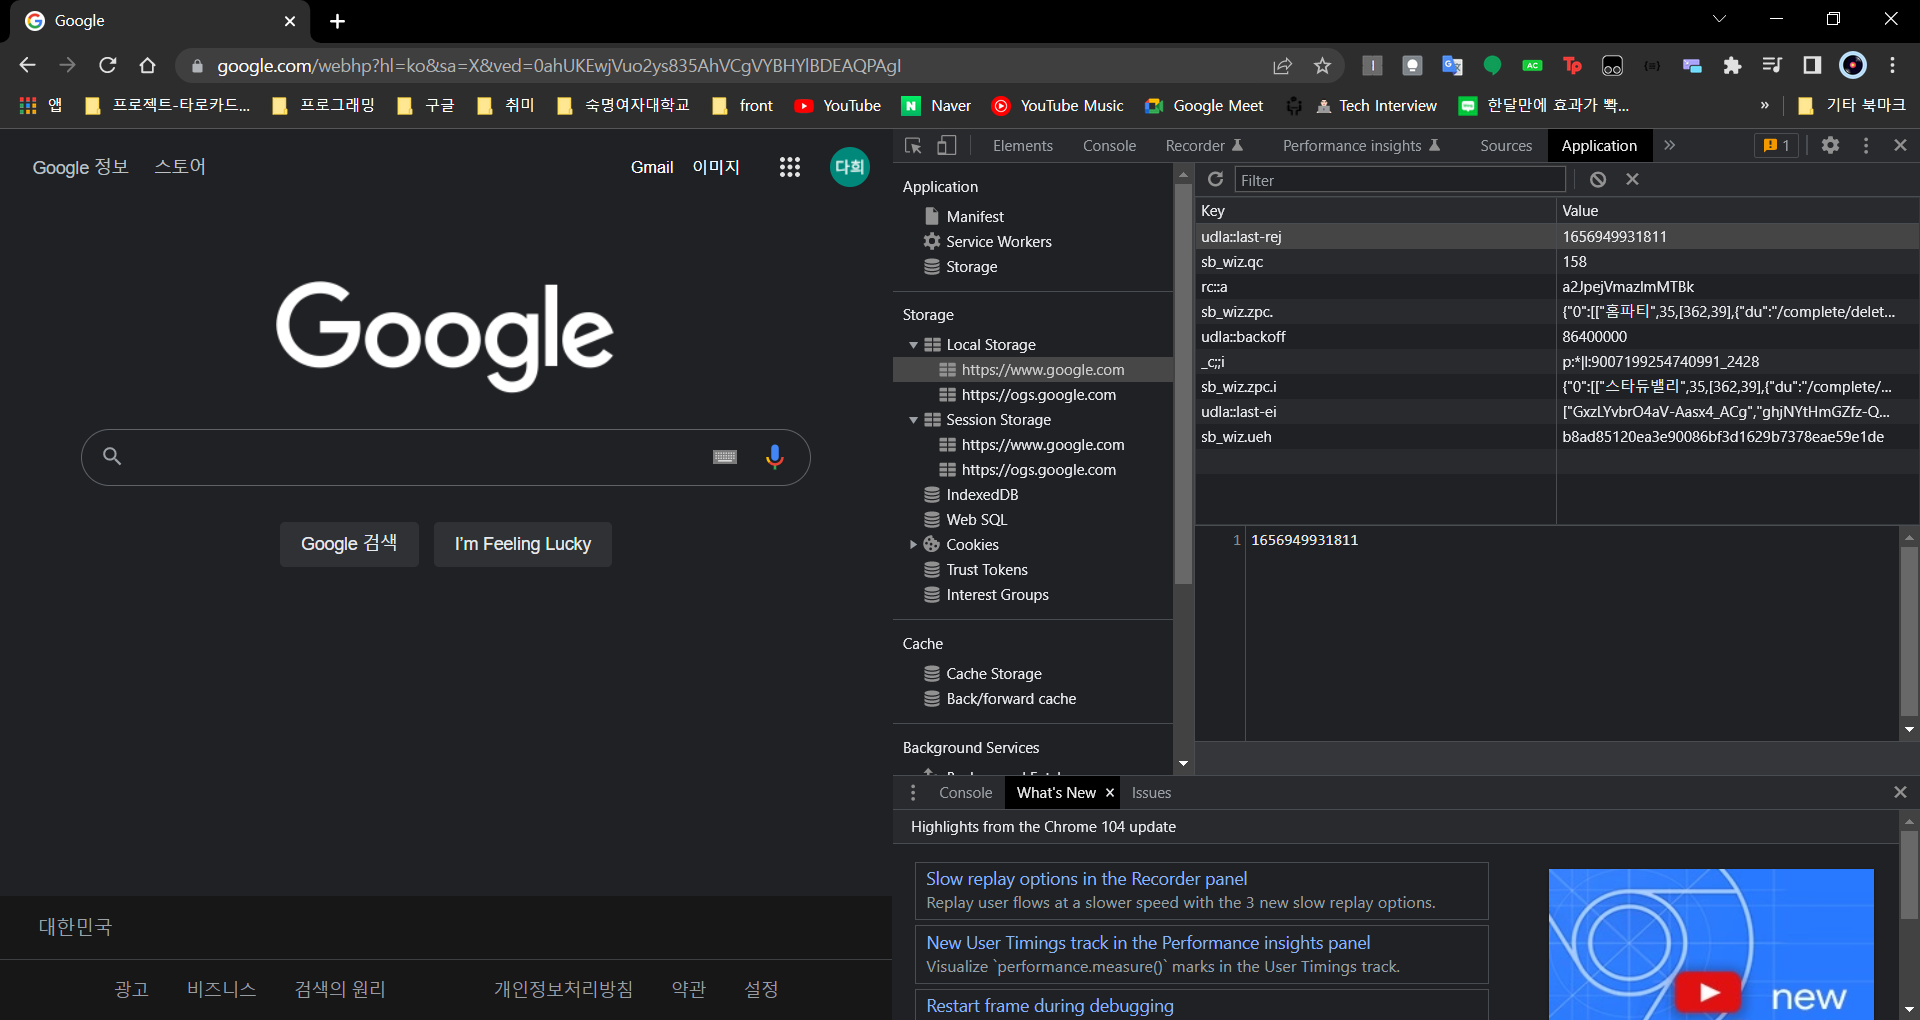Screen dimensions: 1920x1020
Task: Go to the home page icon
Action: tap(148, 65)
